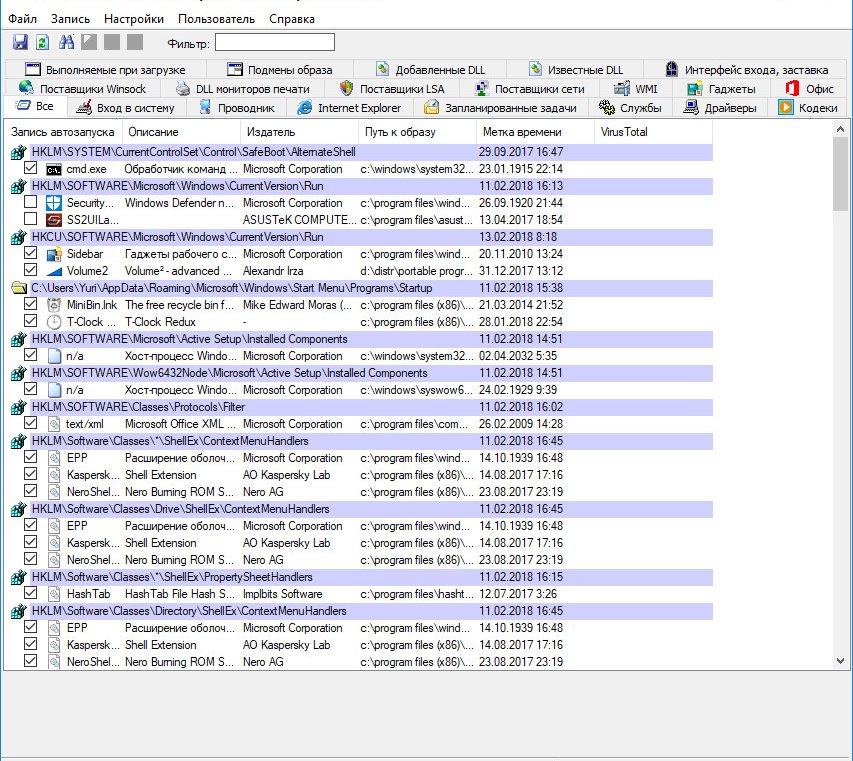This screenshot has height=761, width=853.
Task: Open the Настройки menu
Action: point(134,19)
